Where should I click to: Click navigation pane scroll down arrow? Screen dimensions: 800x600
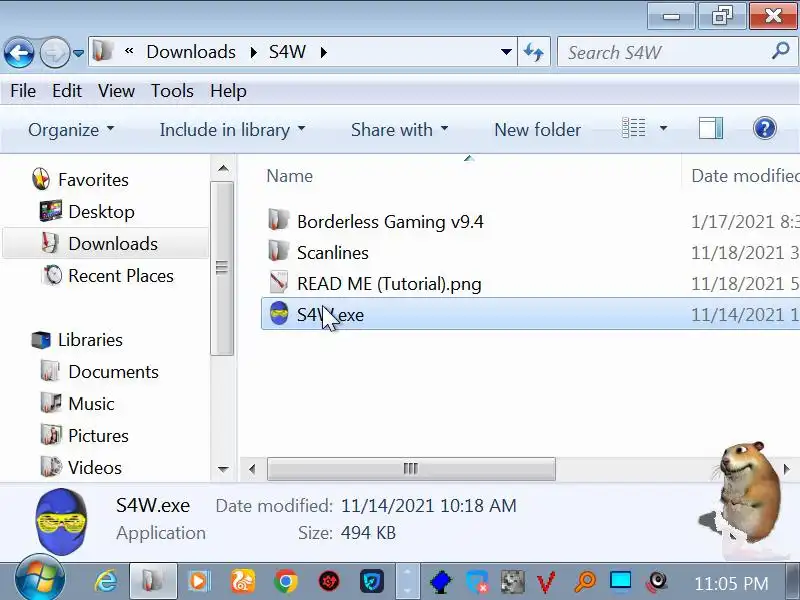click(223, 469)
